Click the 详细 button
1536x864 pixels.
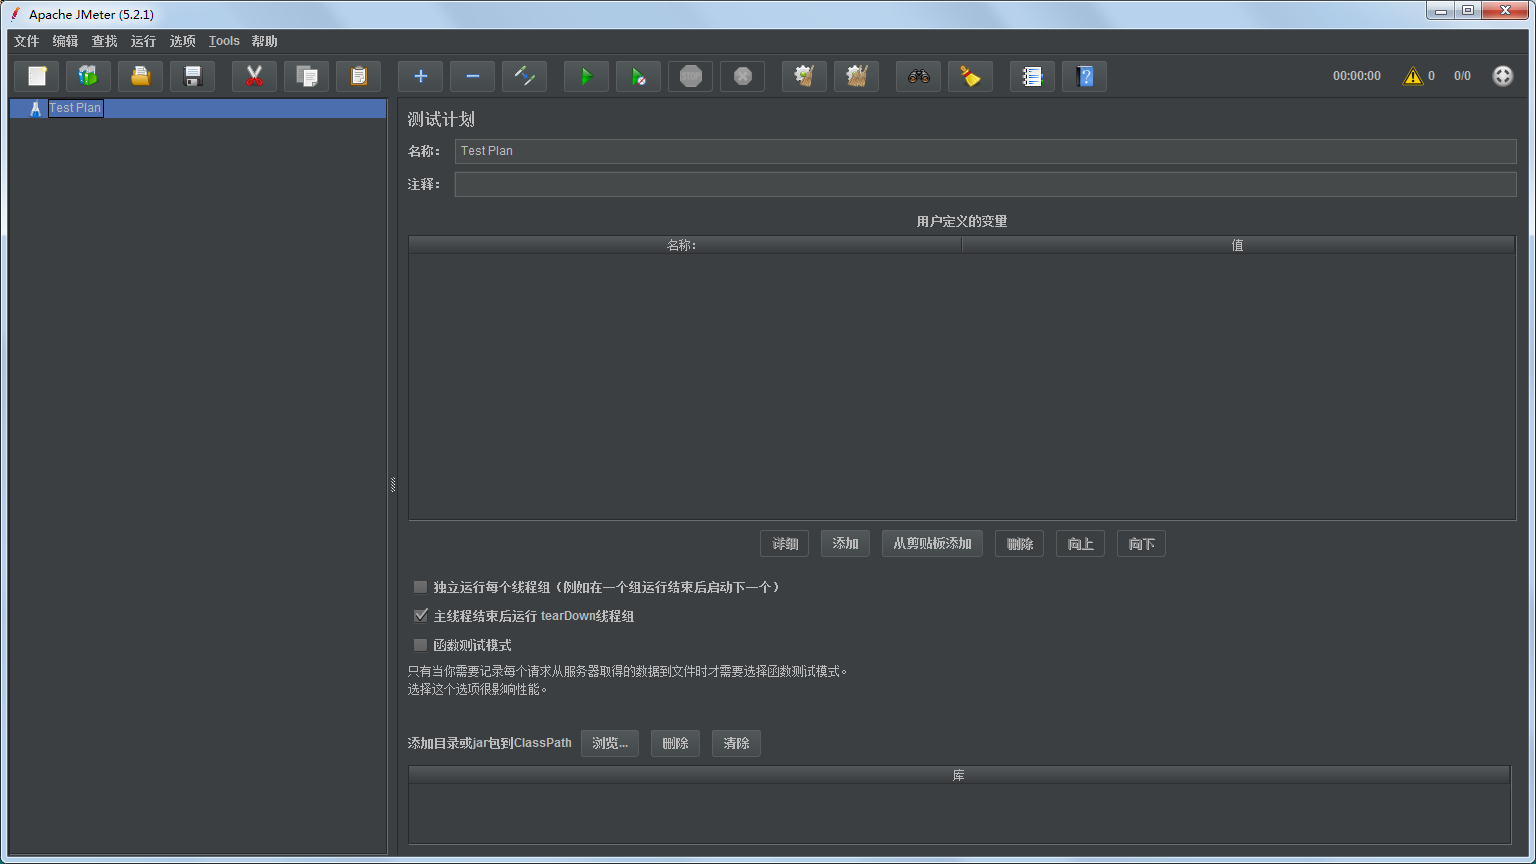click(x=785, y=544)
